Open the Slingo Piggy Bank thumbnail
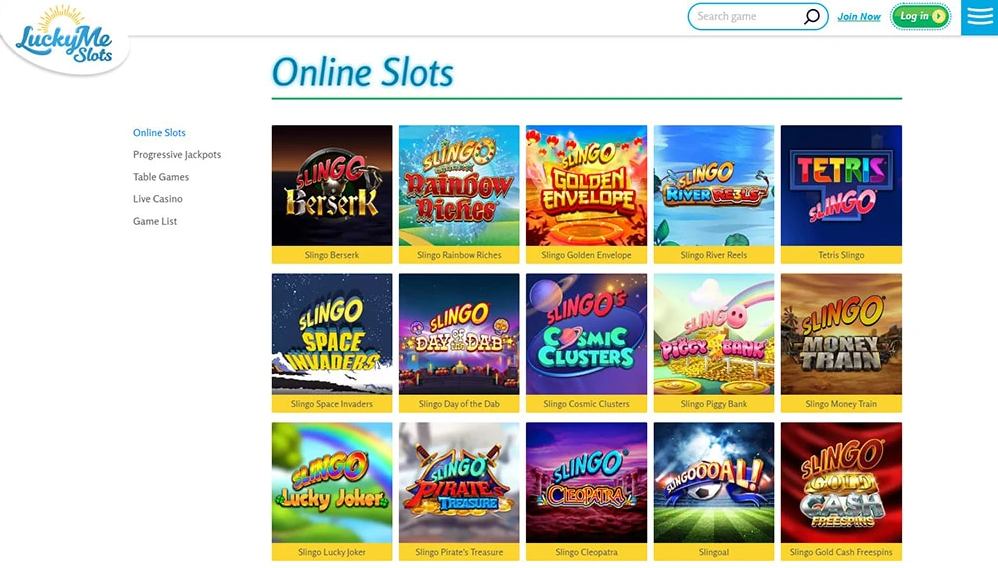998x568 pixels. point(713,334)
